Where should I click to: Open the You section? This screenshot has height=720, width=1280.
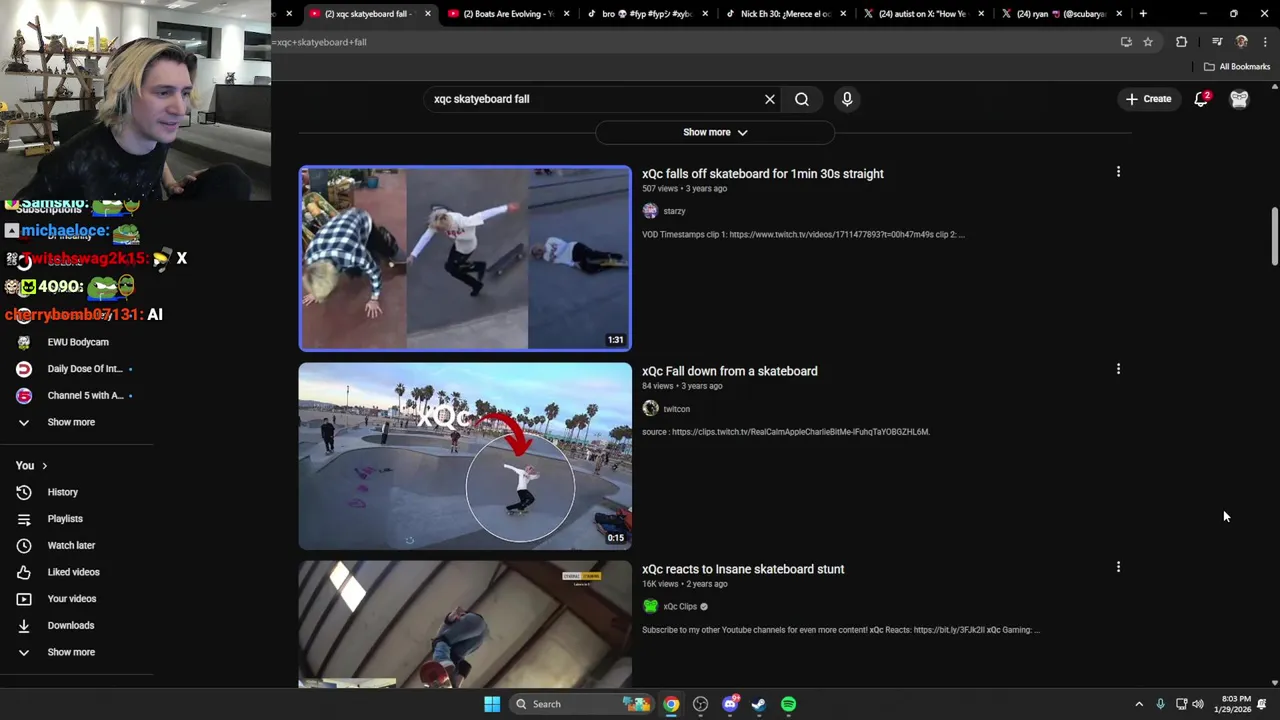point(31,466)
